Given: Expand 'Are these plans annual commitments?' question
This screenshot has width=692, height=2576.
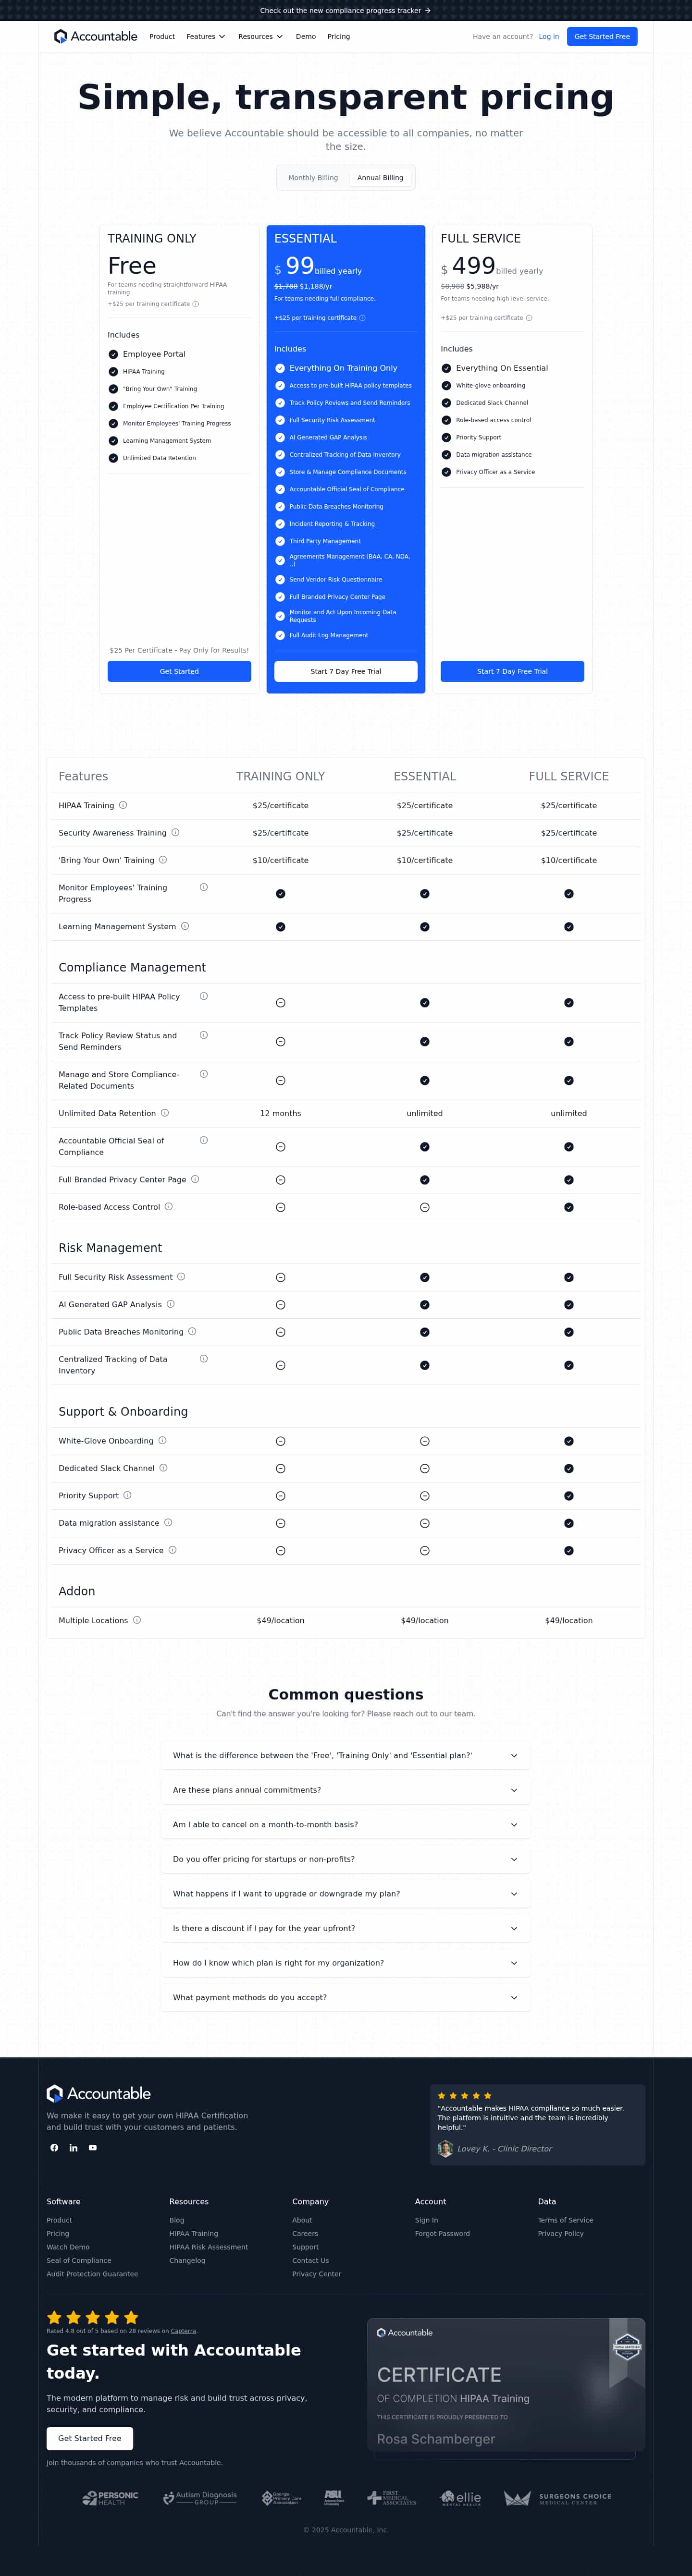Looking at the screenshot, I should [345, 1790].
